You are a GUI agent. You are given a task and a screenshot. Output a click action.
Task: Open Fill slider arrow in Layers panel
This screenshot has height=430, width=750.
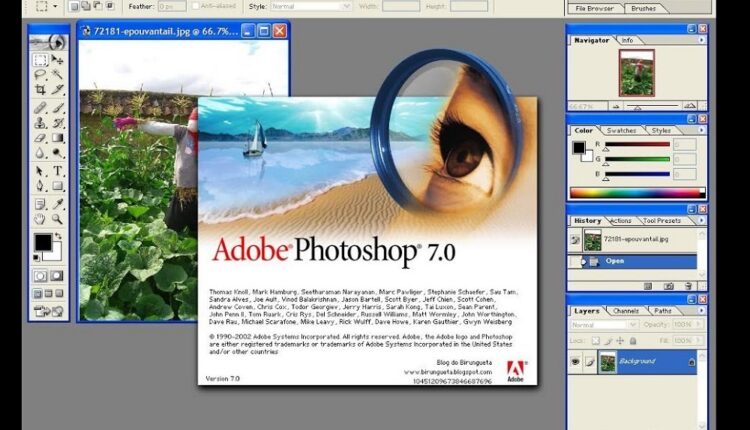pyautogui.click(x=699, y=341)
